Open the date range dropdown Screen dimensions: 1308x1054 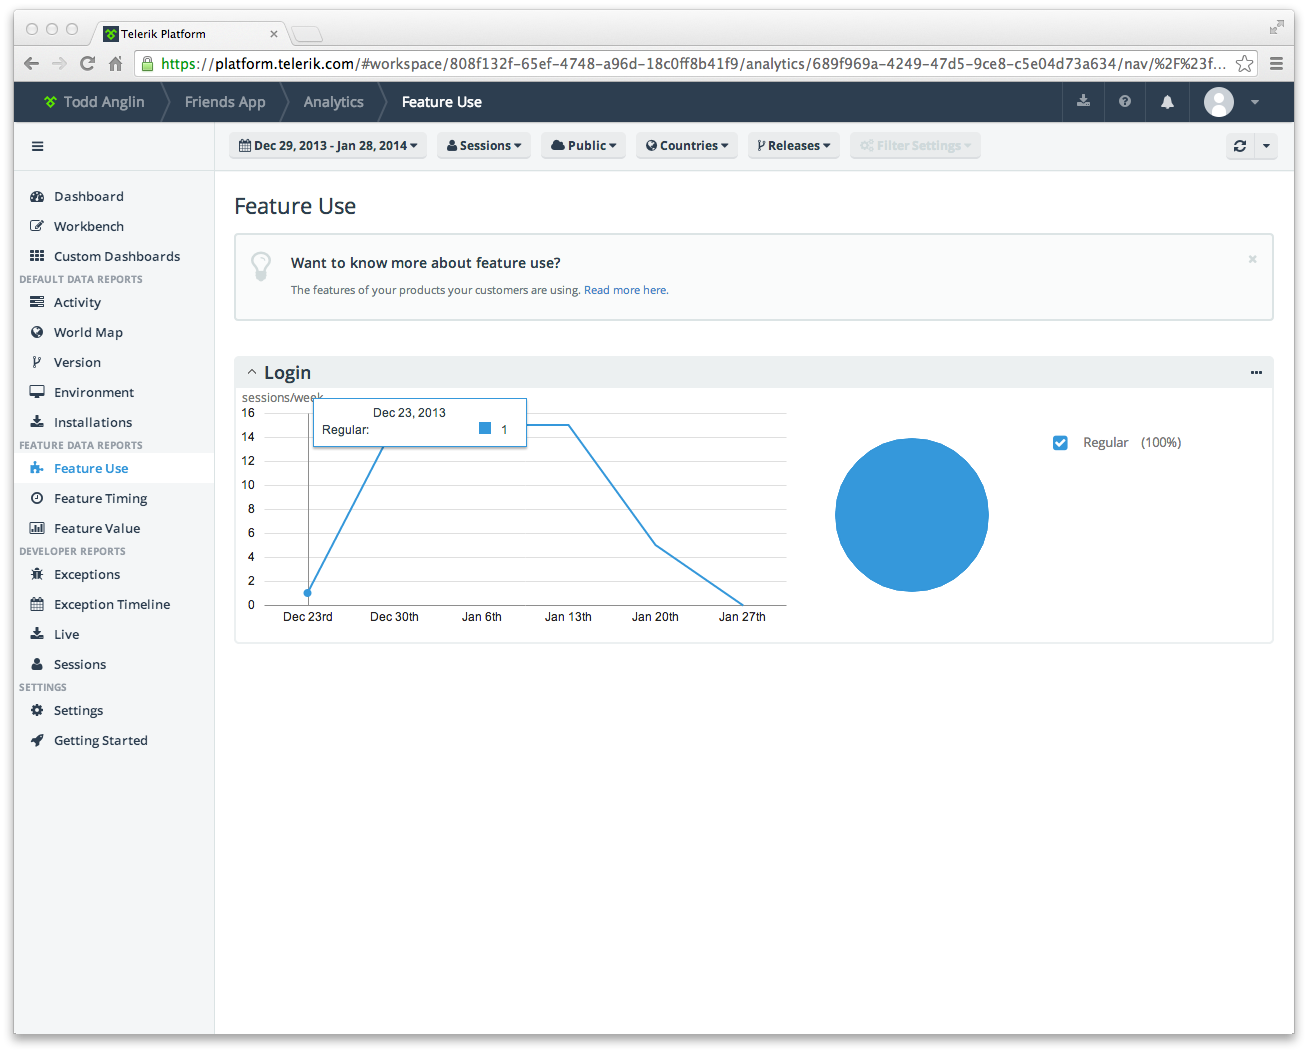[328, 146]
